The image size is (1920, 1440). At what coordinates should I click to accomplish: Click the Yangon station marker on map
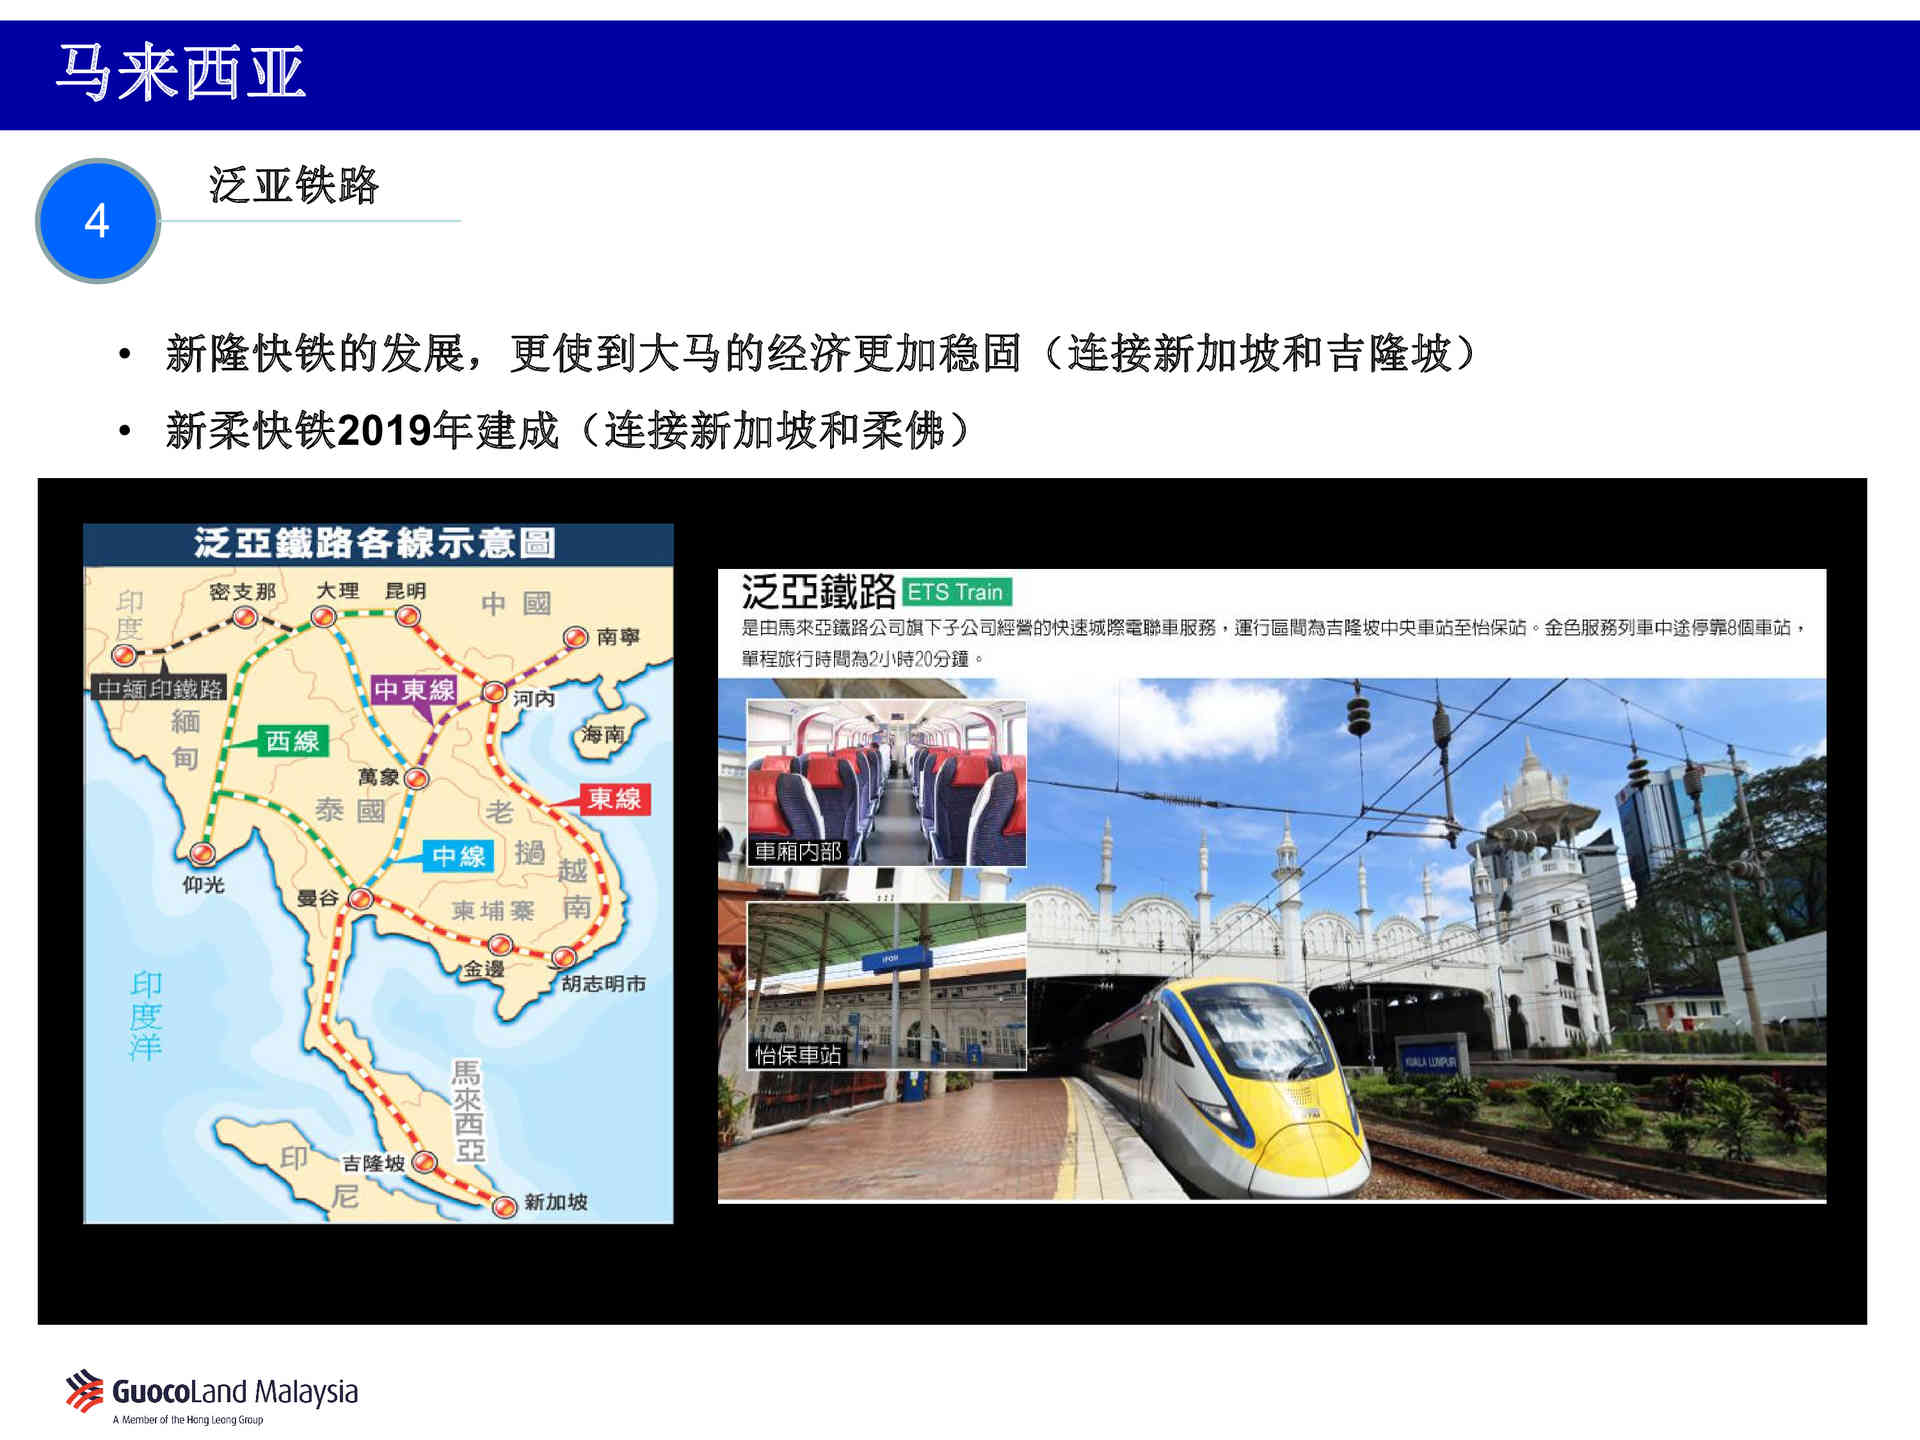click(202, 853)
